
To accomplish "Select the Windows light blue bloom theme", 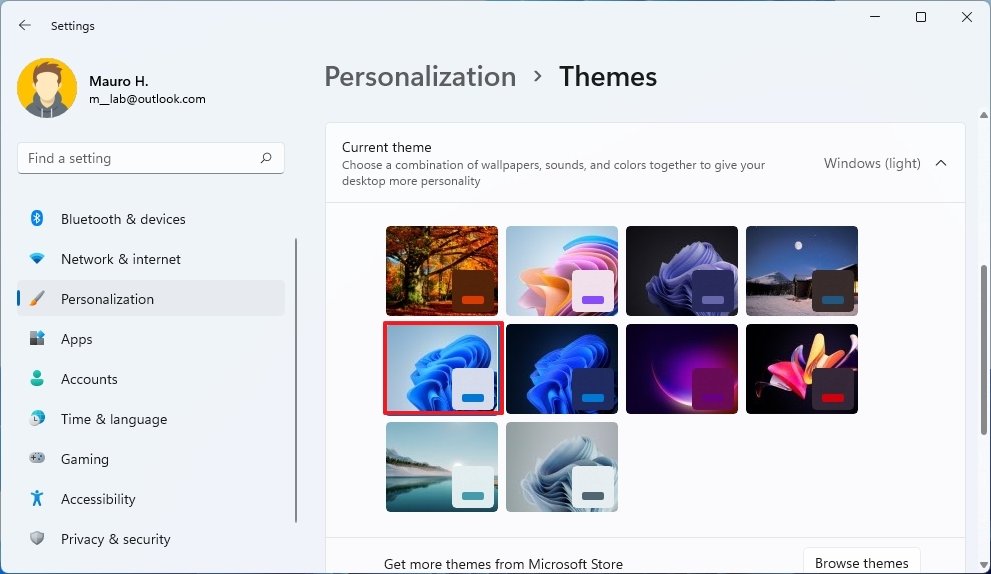I will [x=443, y=368].
